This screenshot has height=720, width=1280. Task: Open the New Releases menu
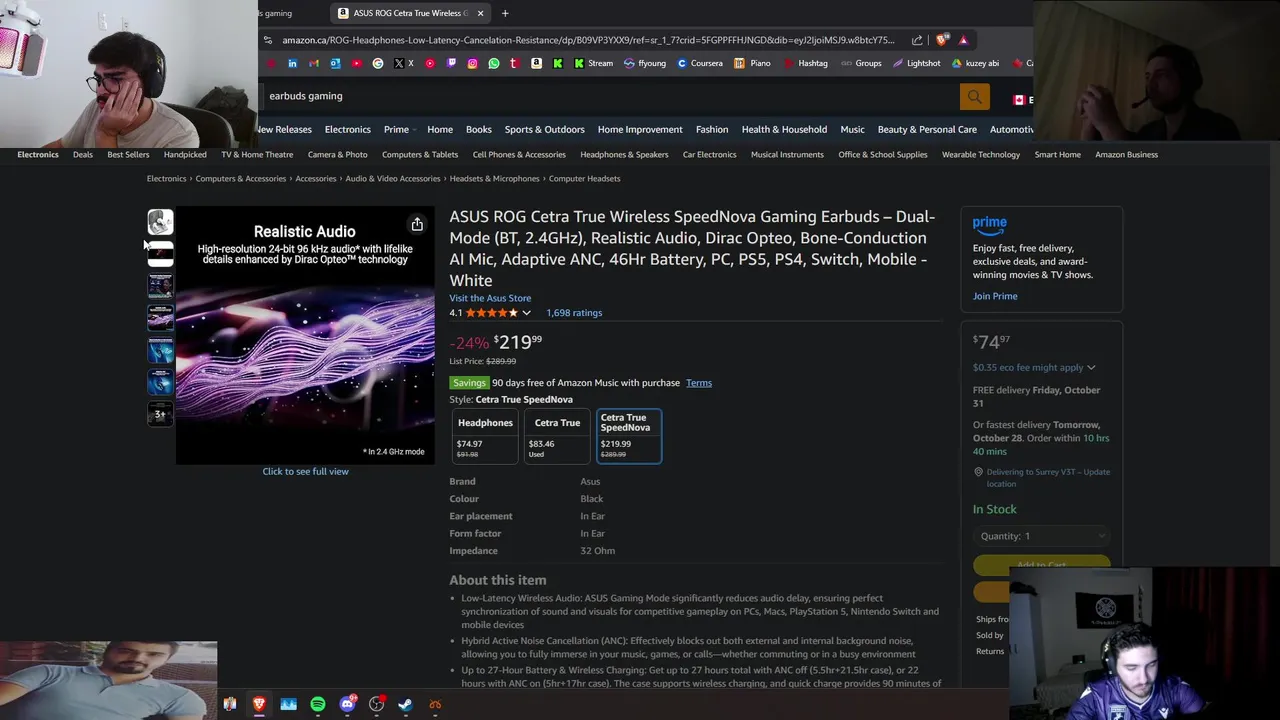point(284,129)
